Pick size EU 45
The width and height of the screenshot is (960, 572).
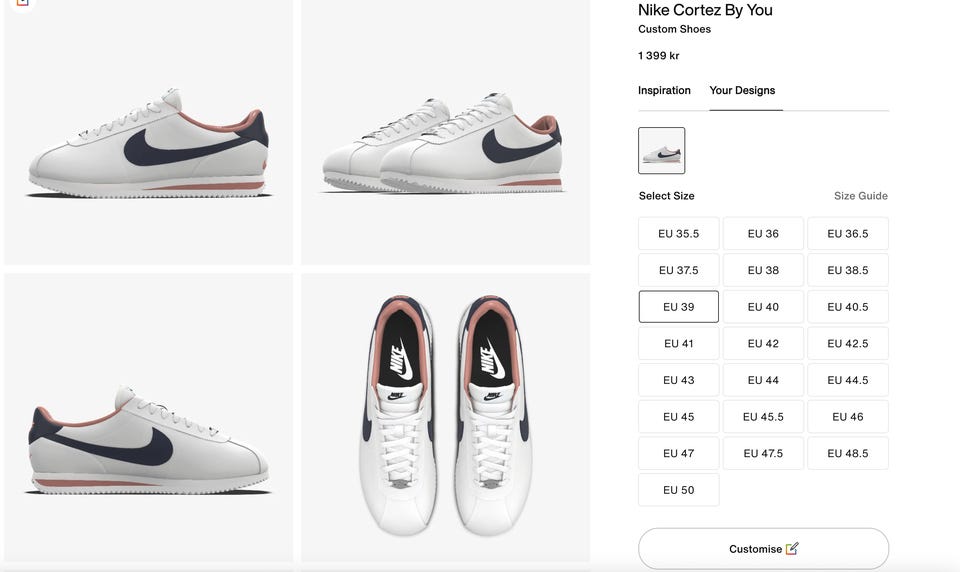click(x=678, y=416)
